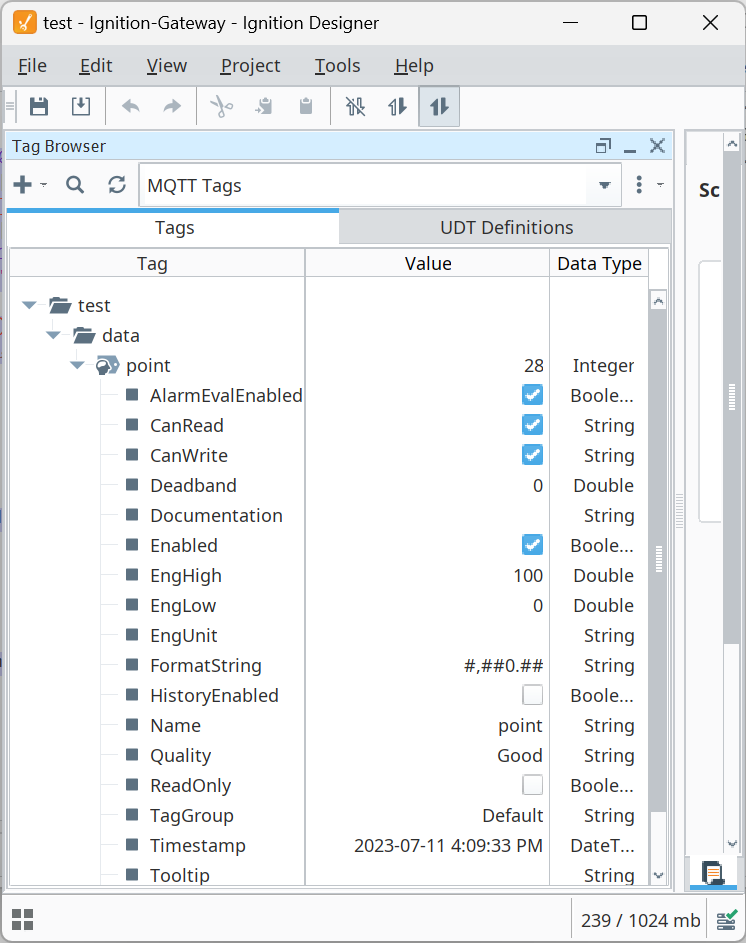Close the Tag Browser panel
This screenshot has width=746, height=943.
(x=657, y=146)
